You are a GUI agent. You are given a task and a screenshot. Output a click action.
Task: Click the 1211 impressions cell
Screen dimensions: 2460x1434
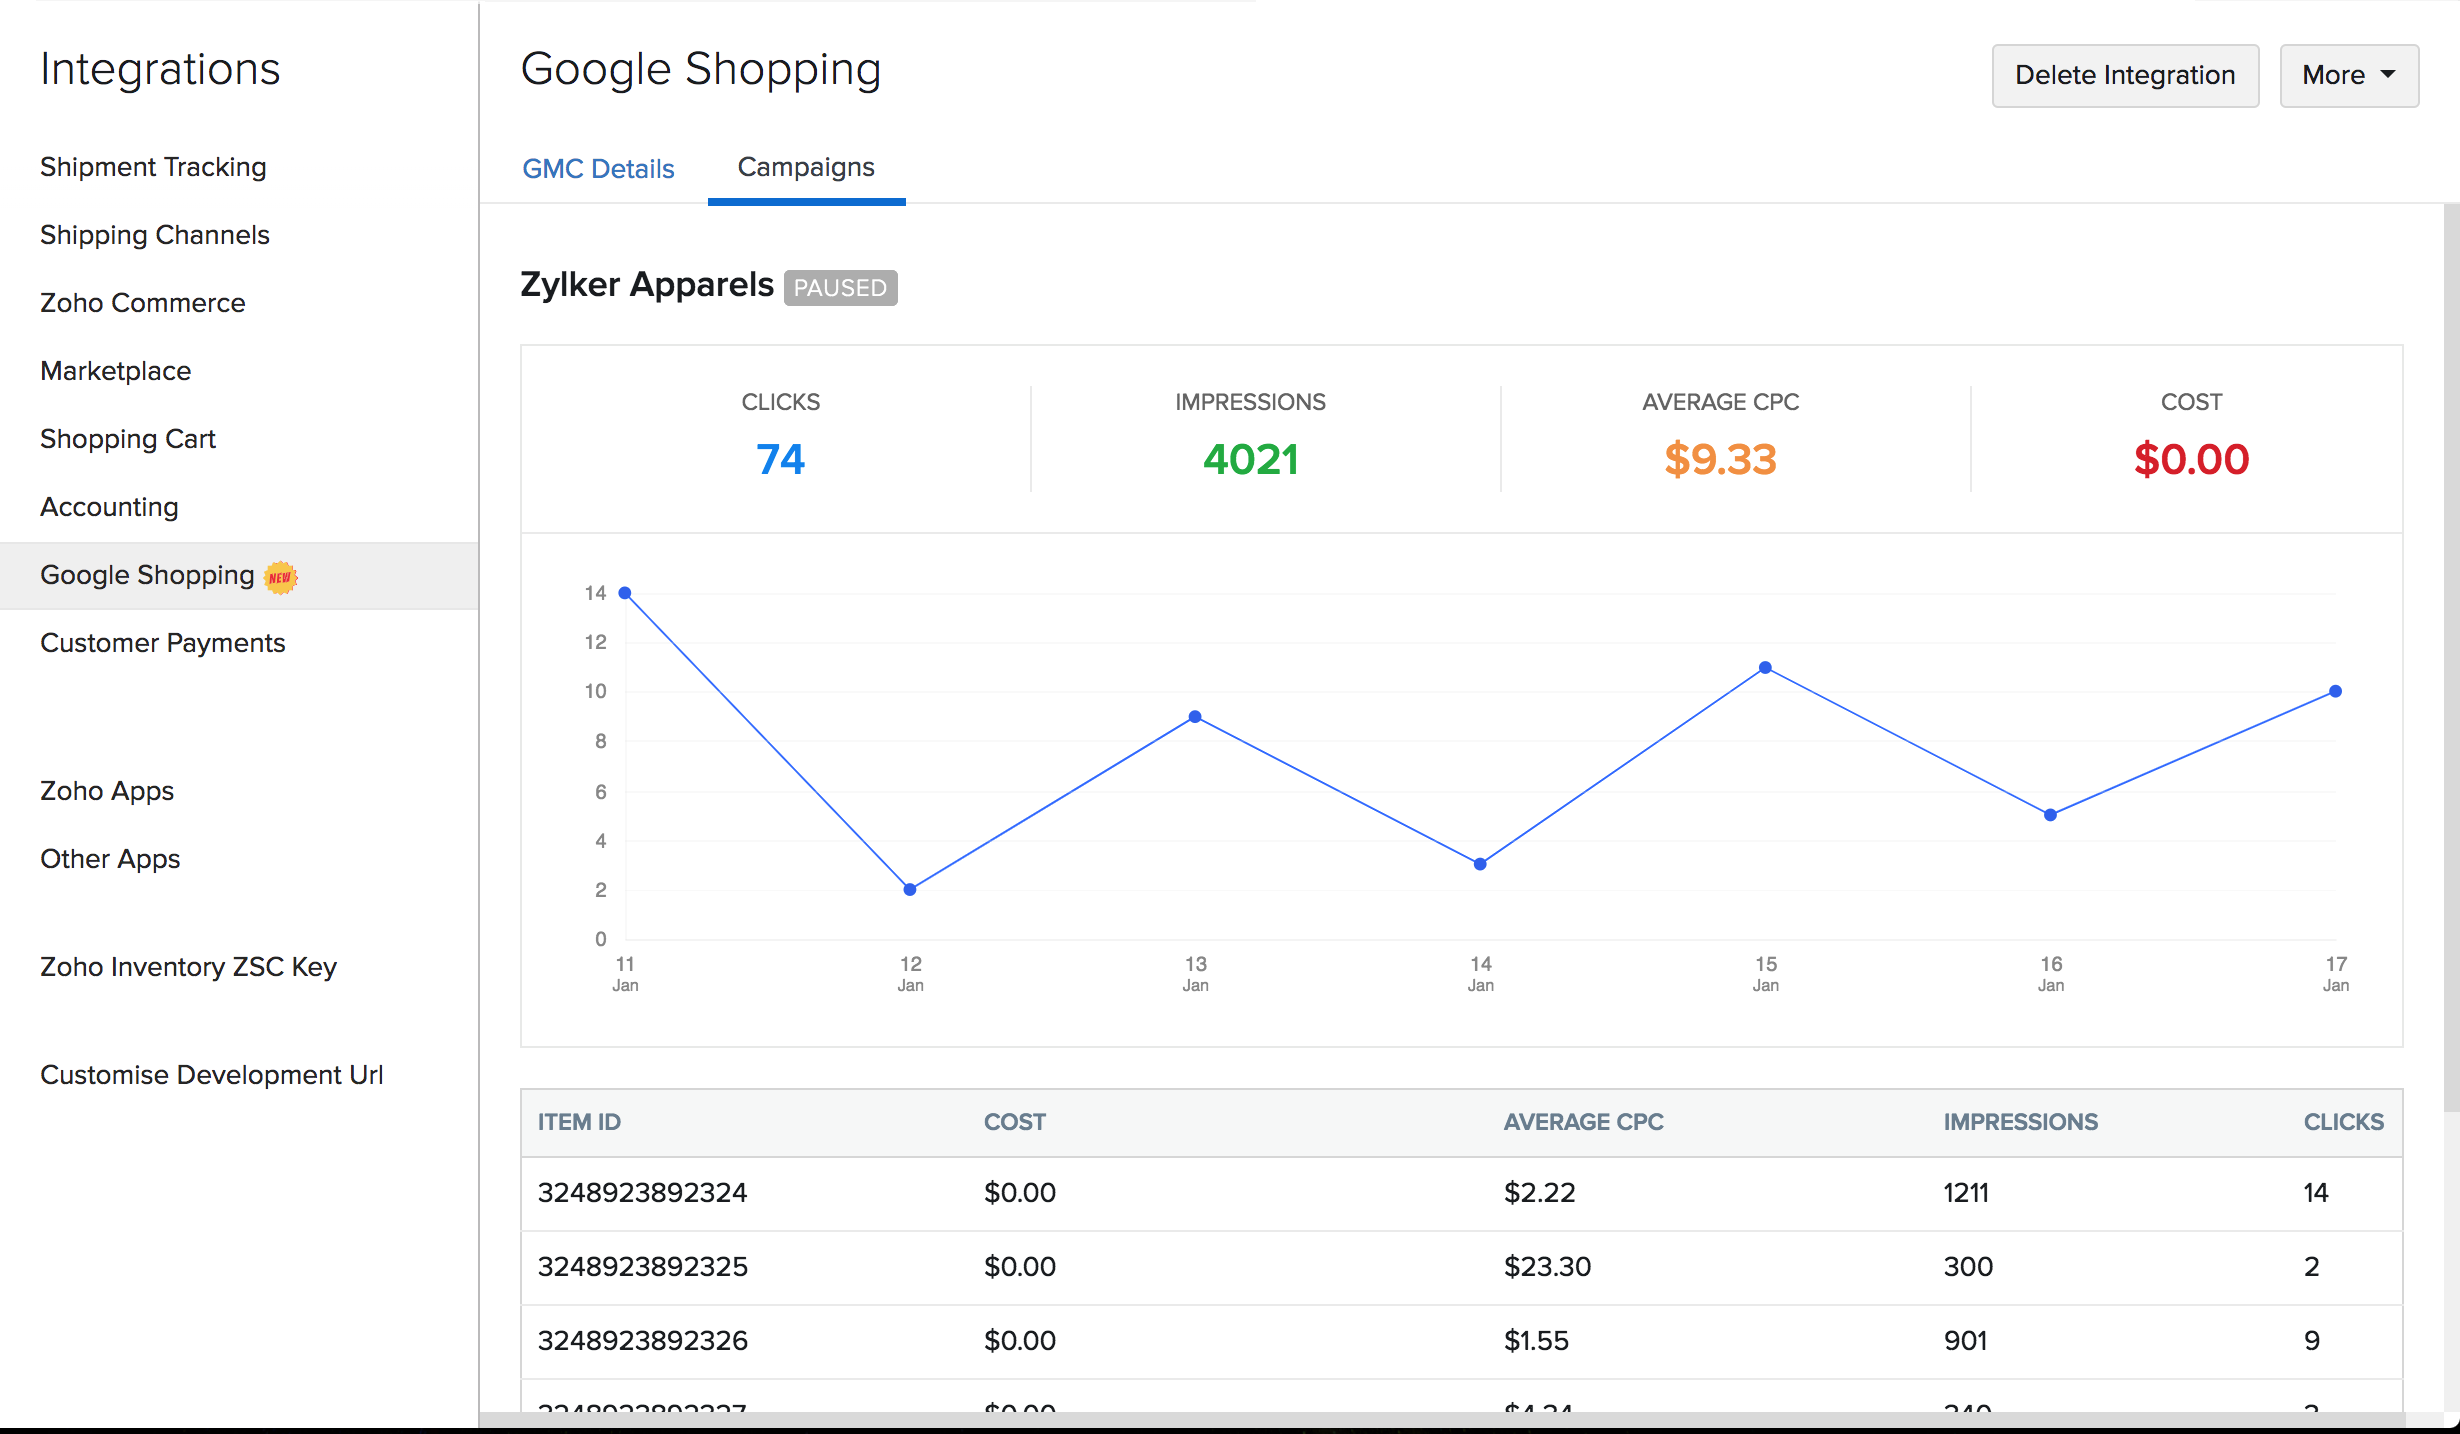click(1966, 1193)
